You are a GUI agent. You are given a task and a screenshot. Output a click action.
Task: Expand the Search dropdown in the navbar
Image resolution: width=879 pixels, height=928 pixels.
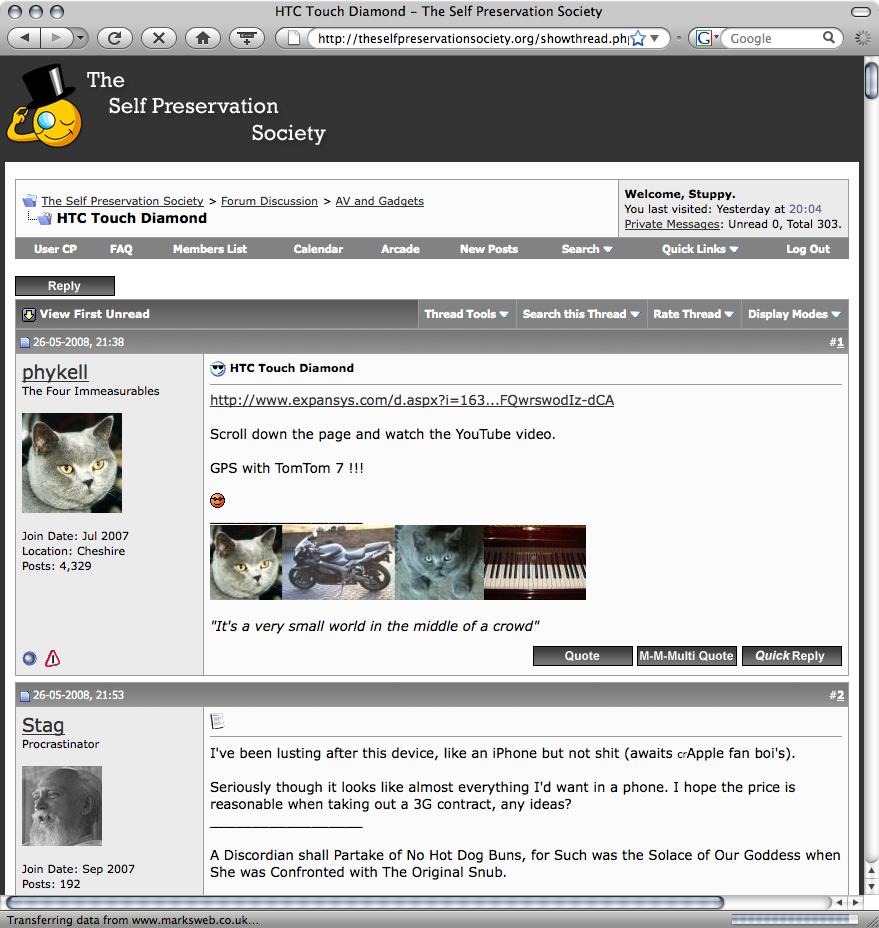pyautogui.click(x=587, y=249)
